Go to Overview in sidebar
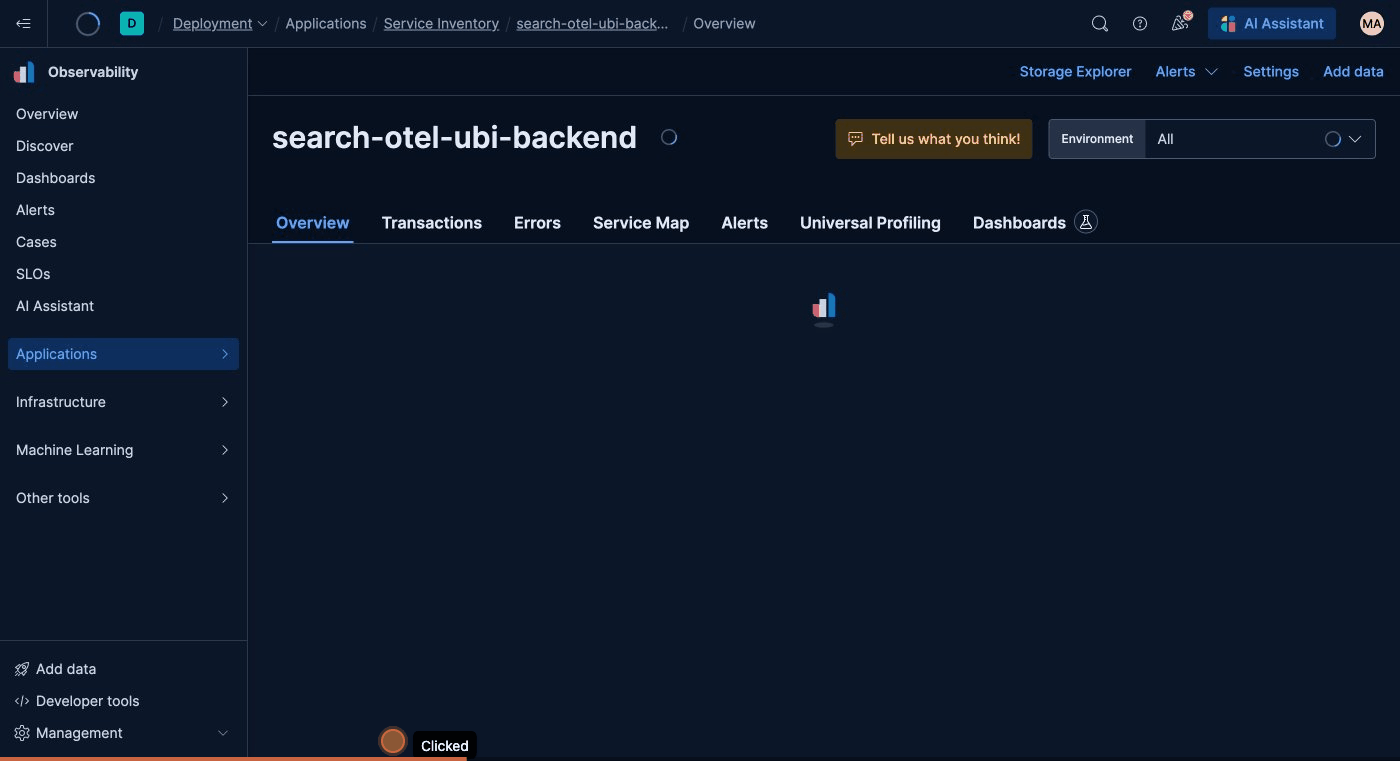Viewport: 1400px width, 761px height. click(47, 114)
